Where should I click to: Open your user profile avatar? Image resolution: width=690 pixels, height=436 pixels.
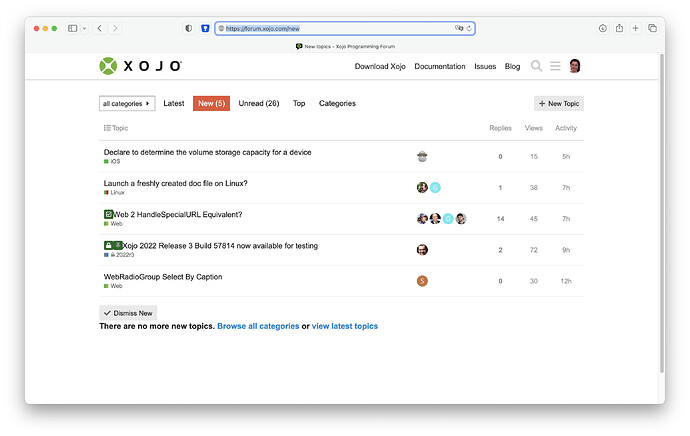pyautogui.click(x=574, y=66)
